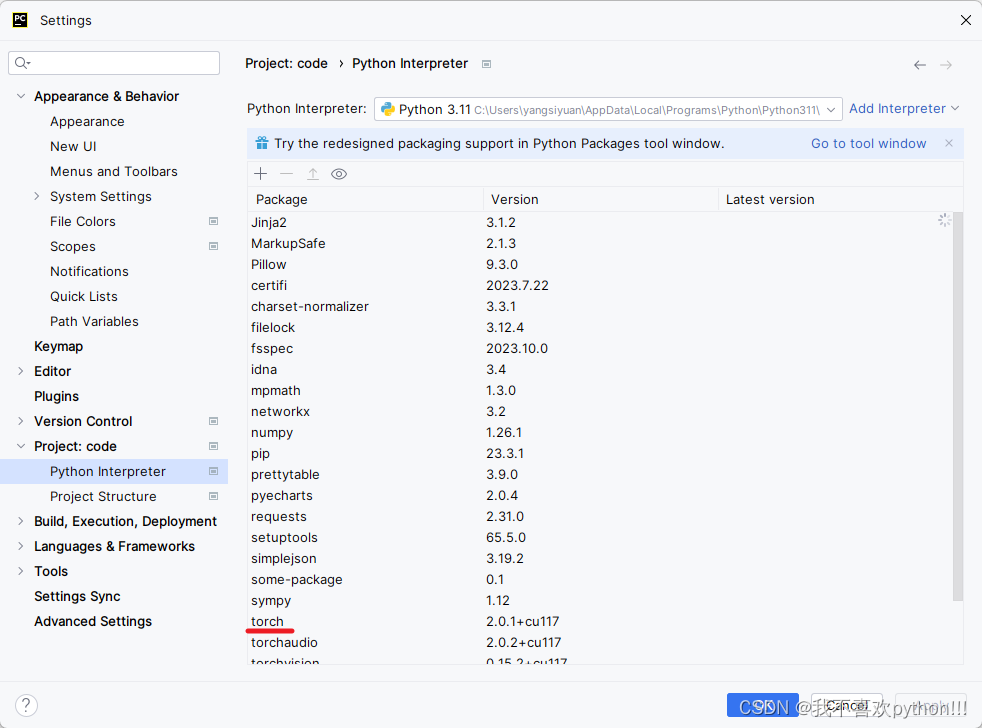Image resolution: width=982 pixels, height=728 pixels.
Task: Click the Cancel button
Action: (x=847, y=705)
